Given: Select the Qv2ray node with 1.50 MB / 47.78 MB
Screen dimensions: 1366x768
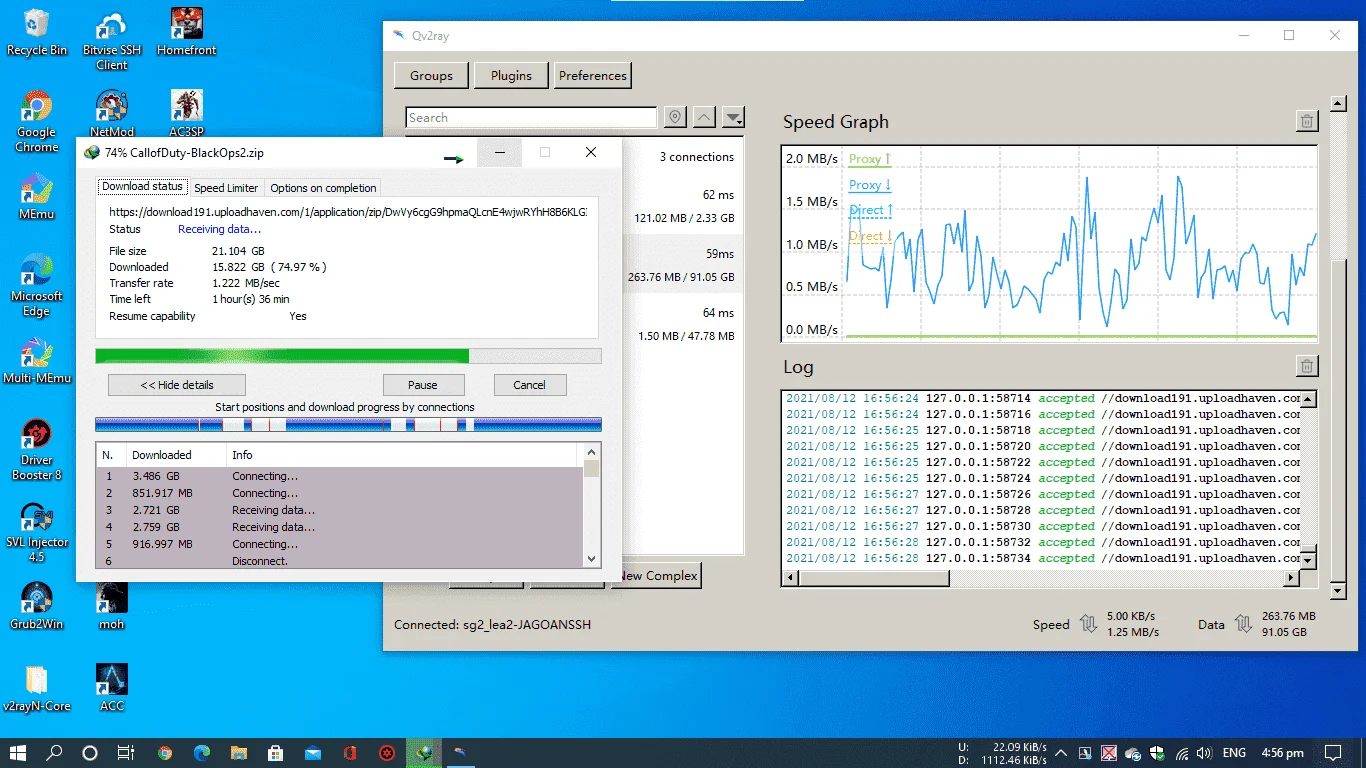Looking at the screenshot, I should tap(682, 324).
